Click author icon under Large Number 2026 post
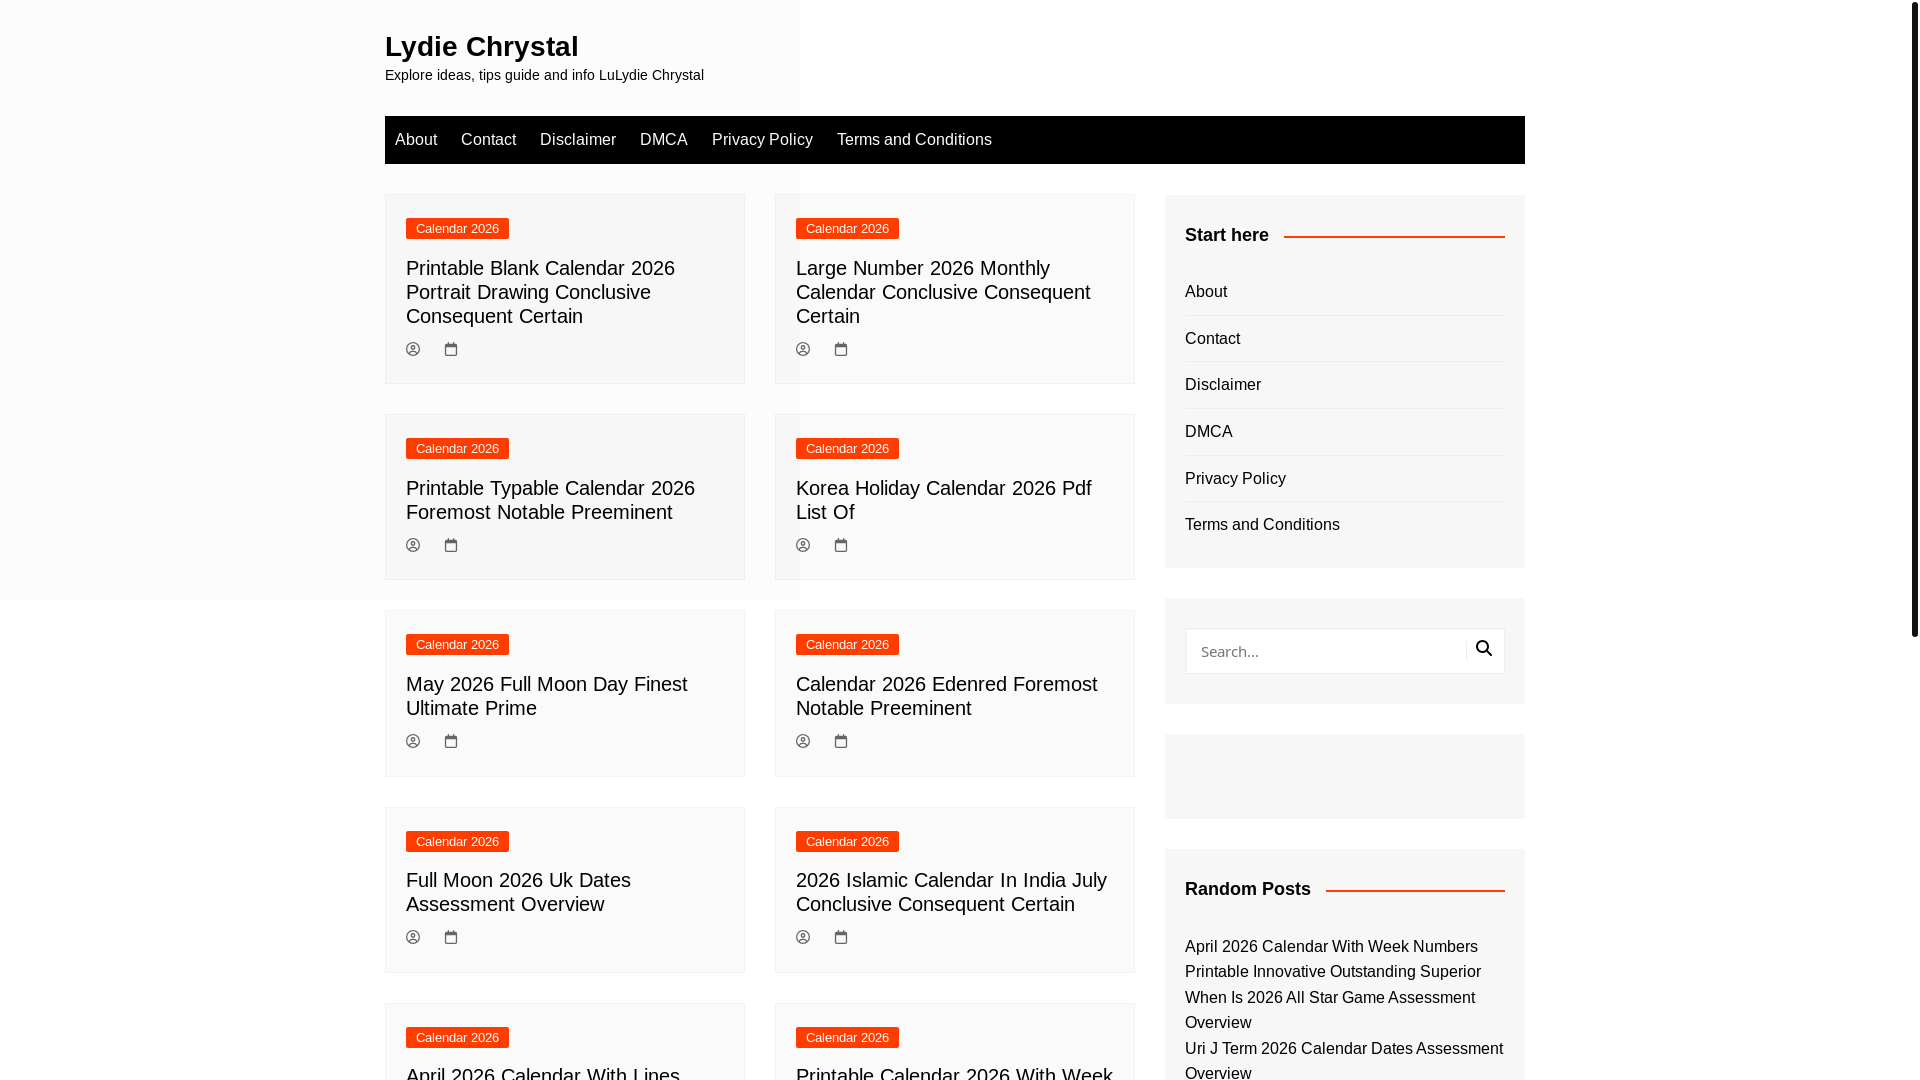 (803, 349)
